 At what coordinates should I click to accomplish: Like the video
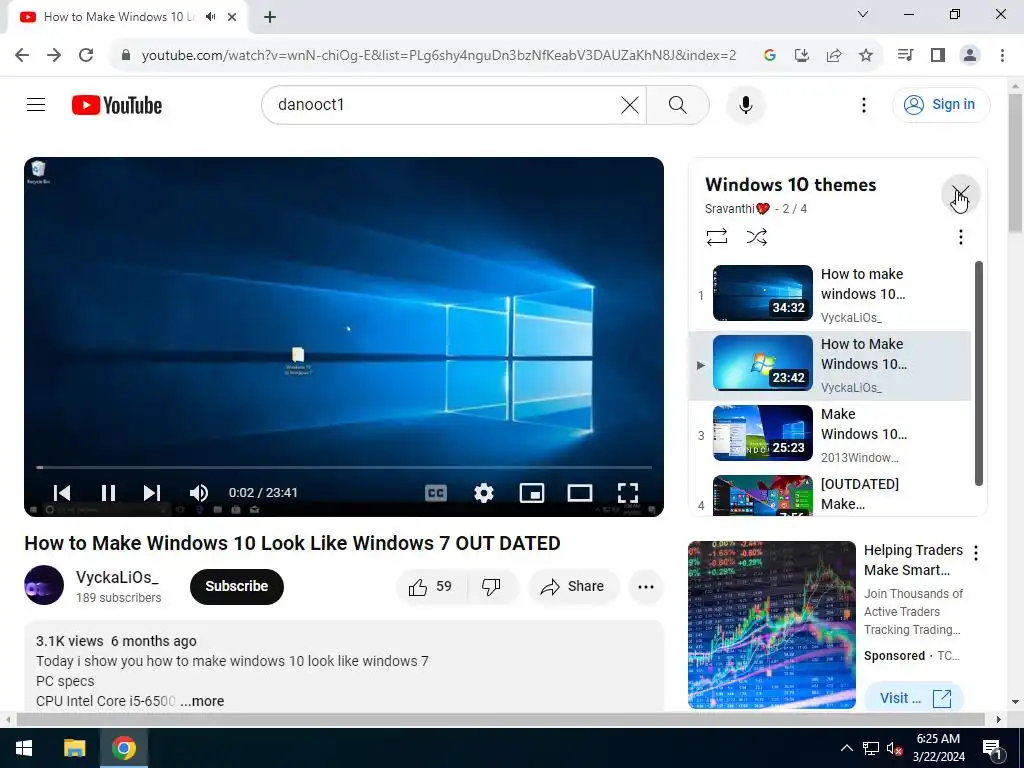[430, 586]
